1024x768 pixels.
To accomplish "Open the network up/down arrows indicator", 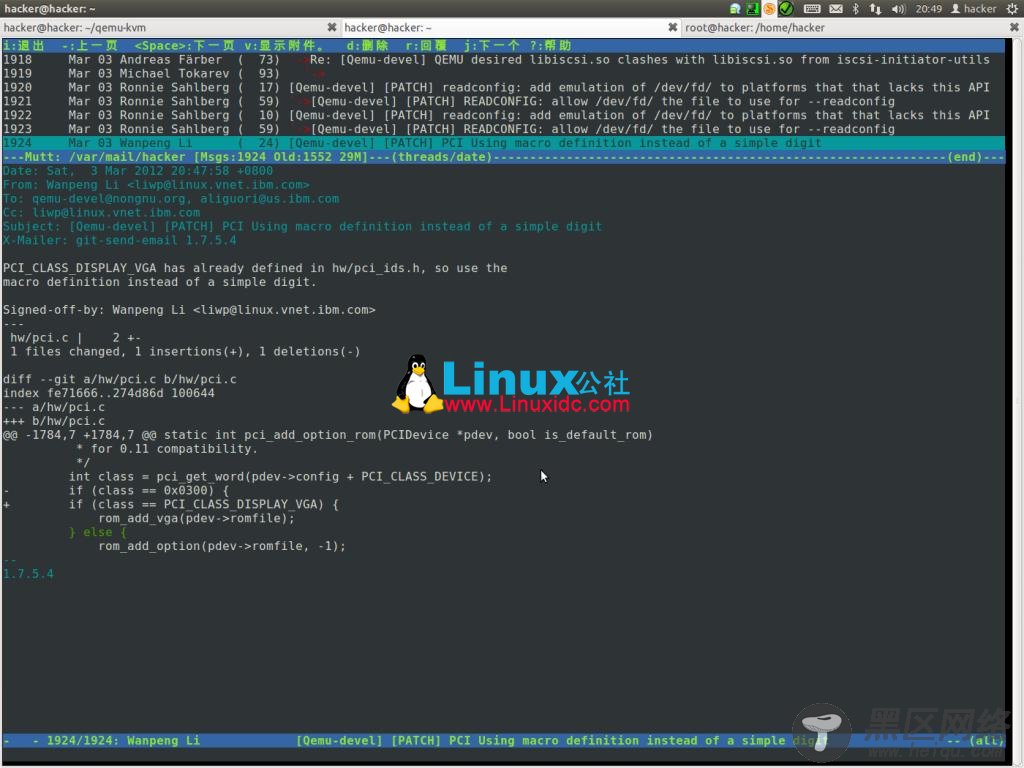I will pyautogui.click(x=875, y=8).
